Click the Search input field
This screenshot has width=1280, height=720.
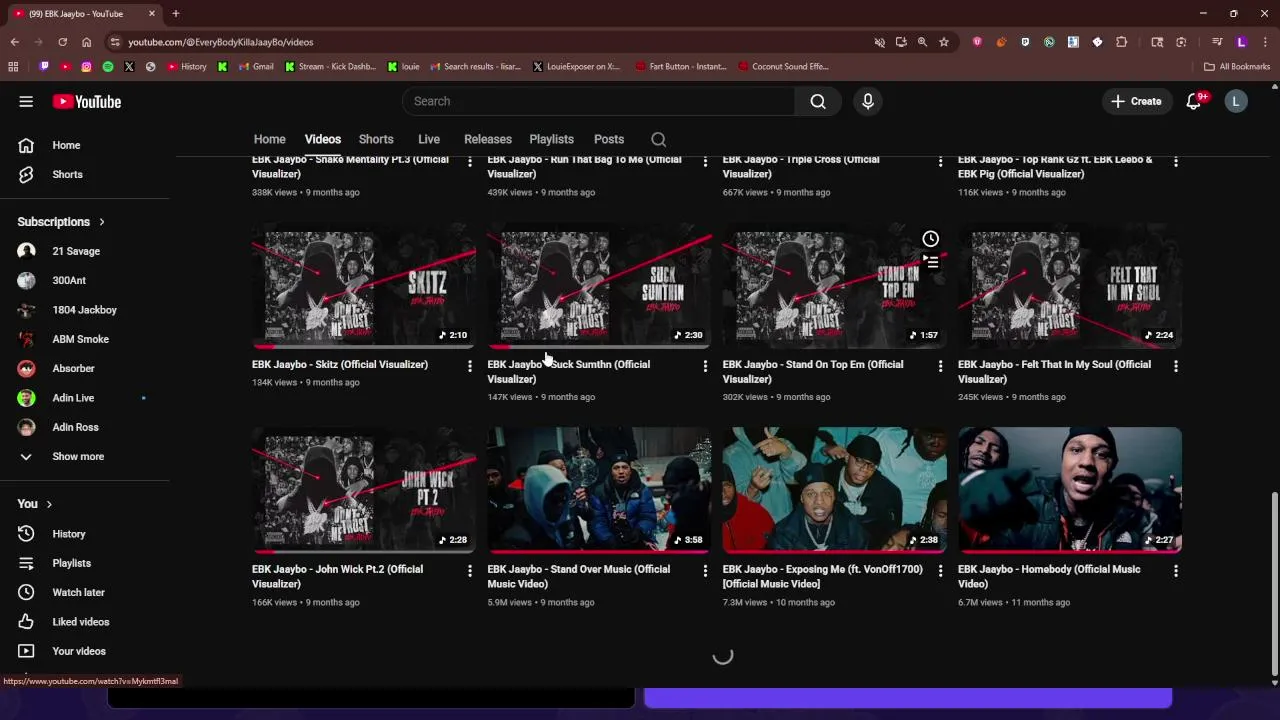coord(599,101)
